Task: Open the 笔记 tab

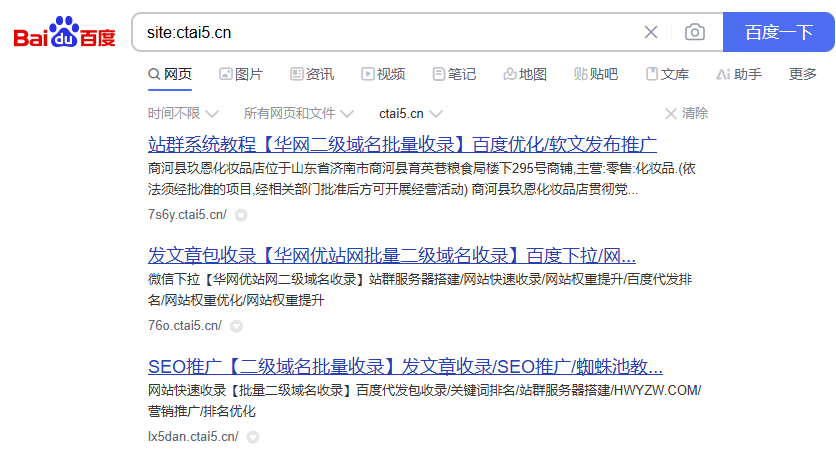Action: [454, 74]
